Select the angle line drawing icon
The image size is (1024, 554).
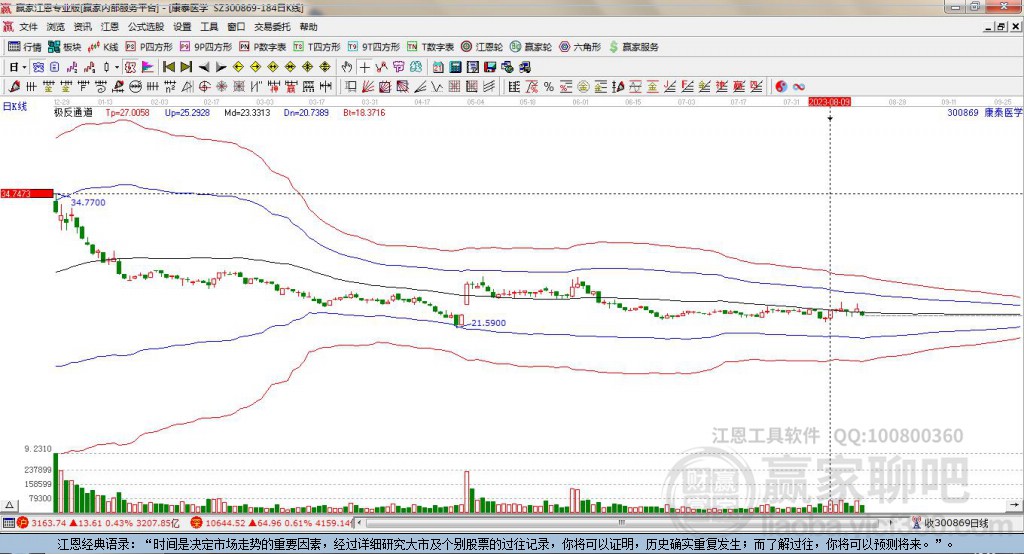420,86
